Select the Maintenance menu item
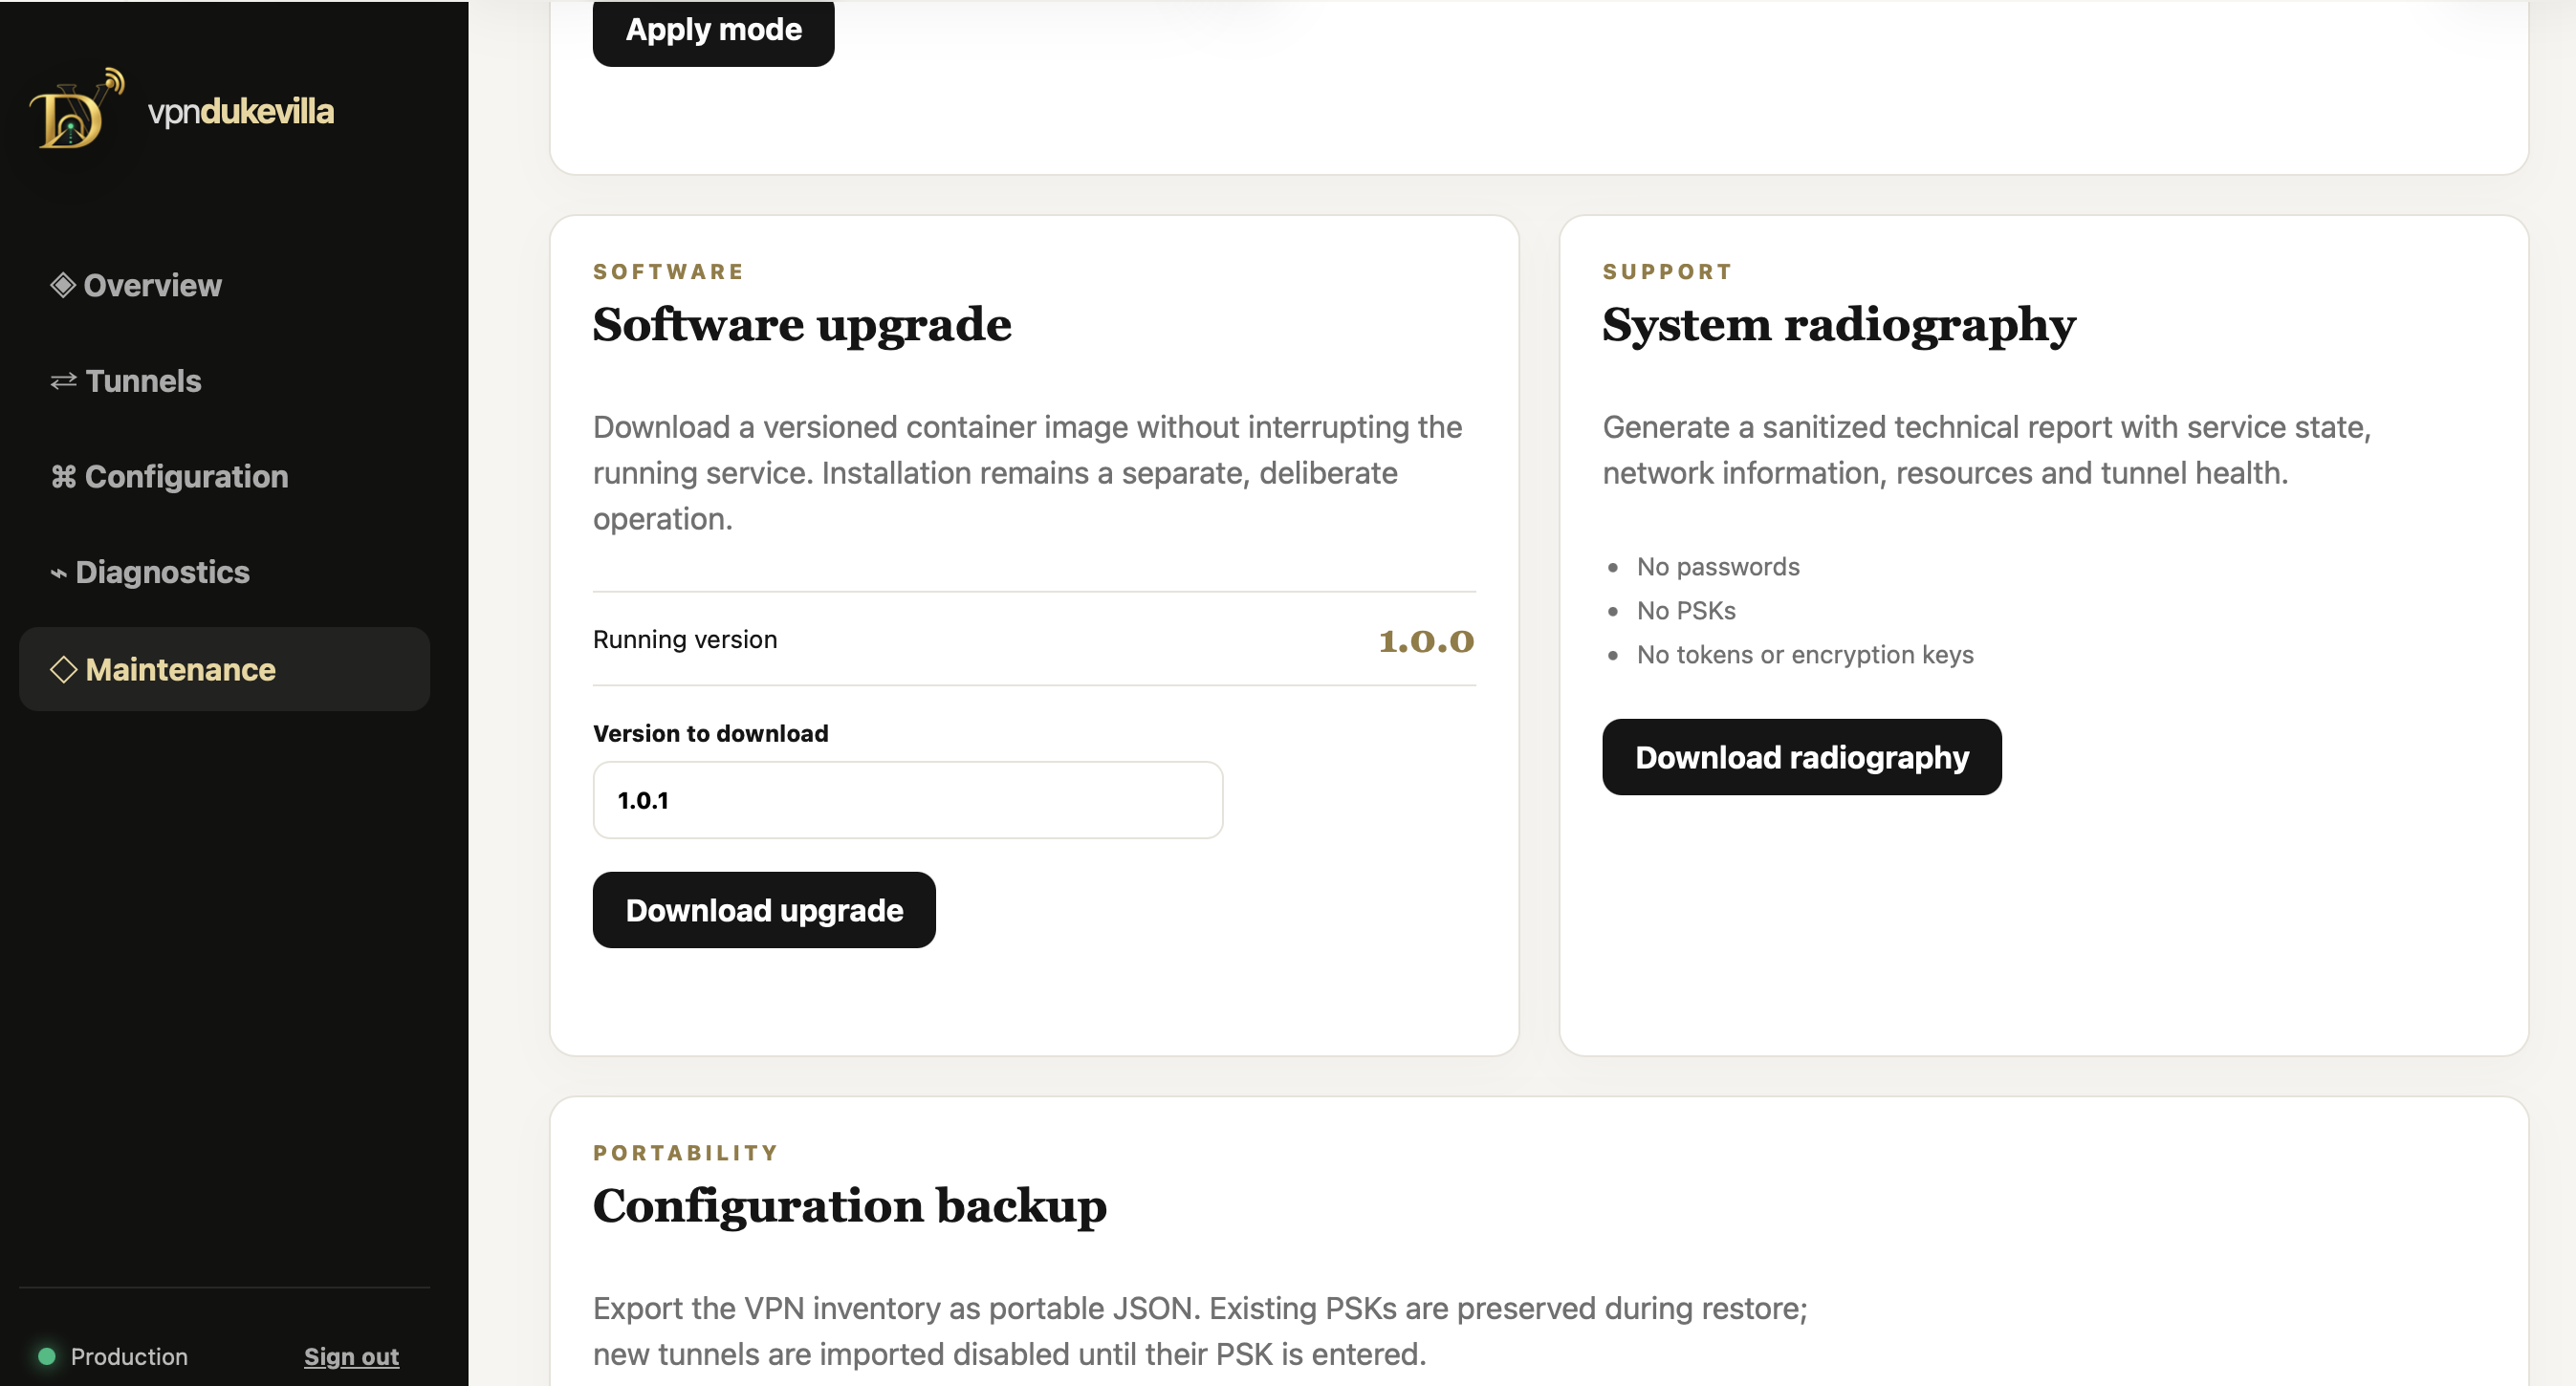The width and height of the screenshot is (2576, 1386). click(224, 669)
